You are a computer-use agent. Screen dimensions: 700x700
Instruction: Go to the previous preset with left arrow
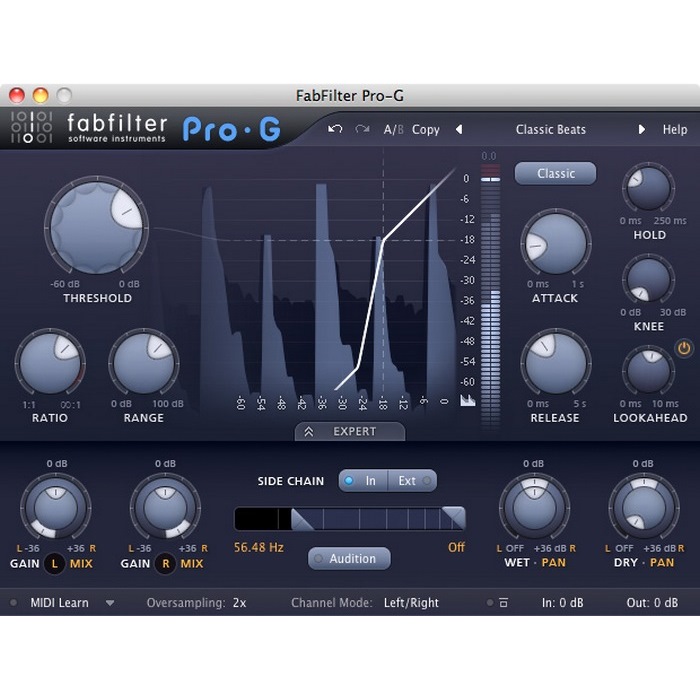click(459, 129)
